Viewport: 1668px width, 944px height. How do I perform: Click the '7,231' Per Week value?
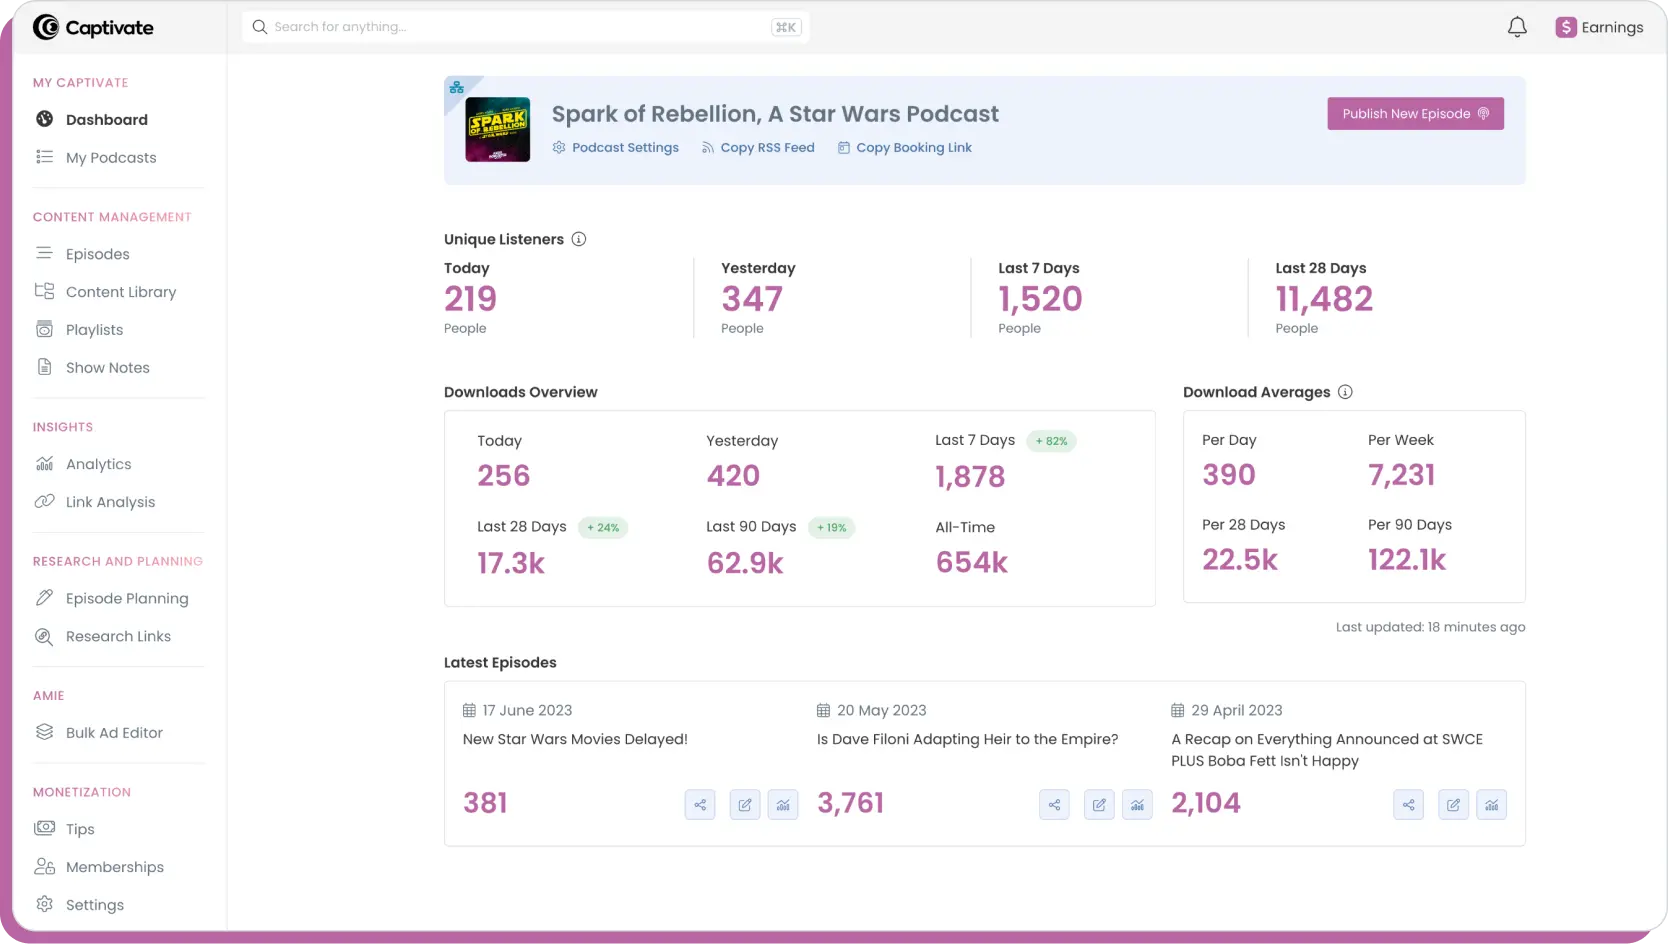(1402, 475)
